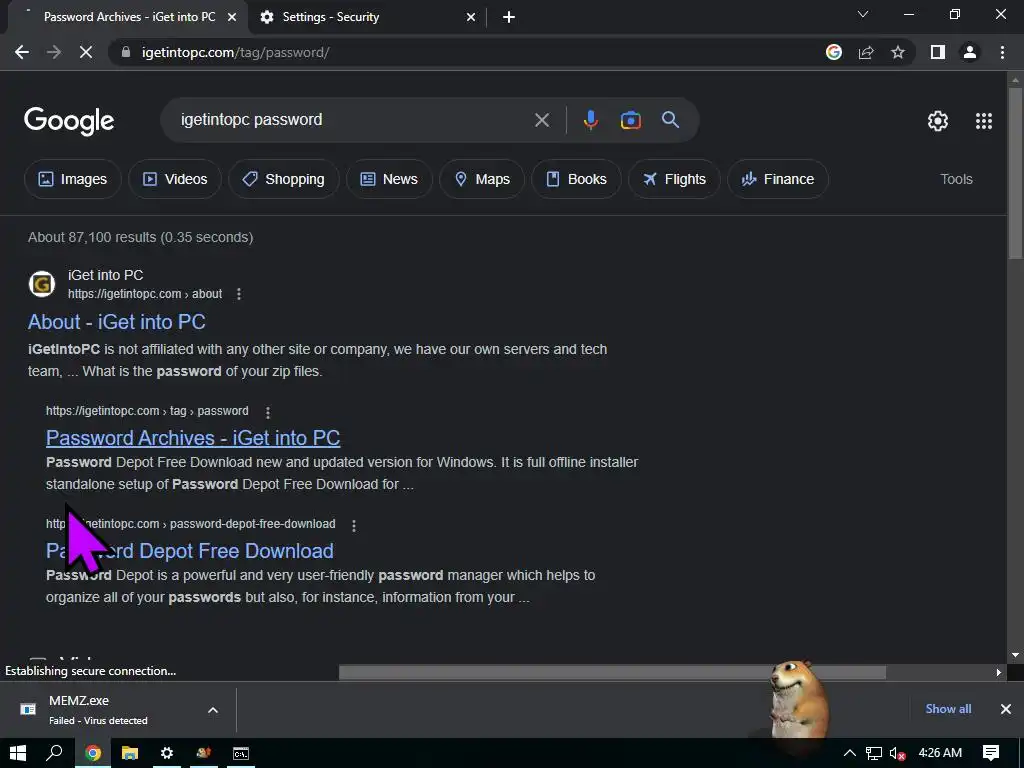Filter results by Maps
The height and width of the screenshot is (768, 1024).
482,179
